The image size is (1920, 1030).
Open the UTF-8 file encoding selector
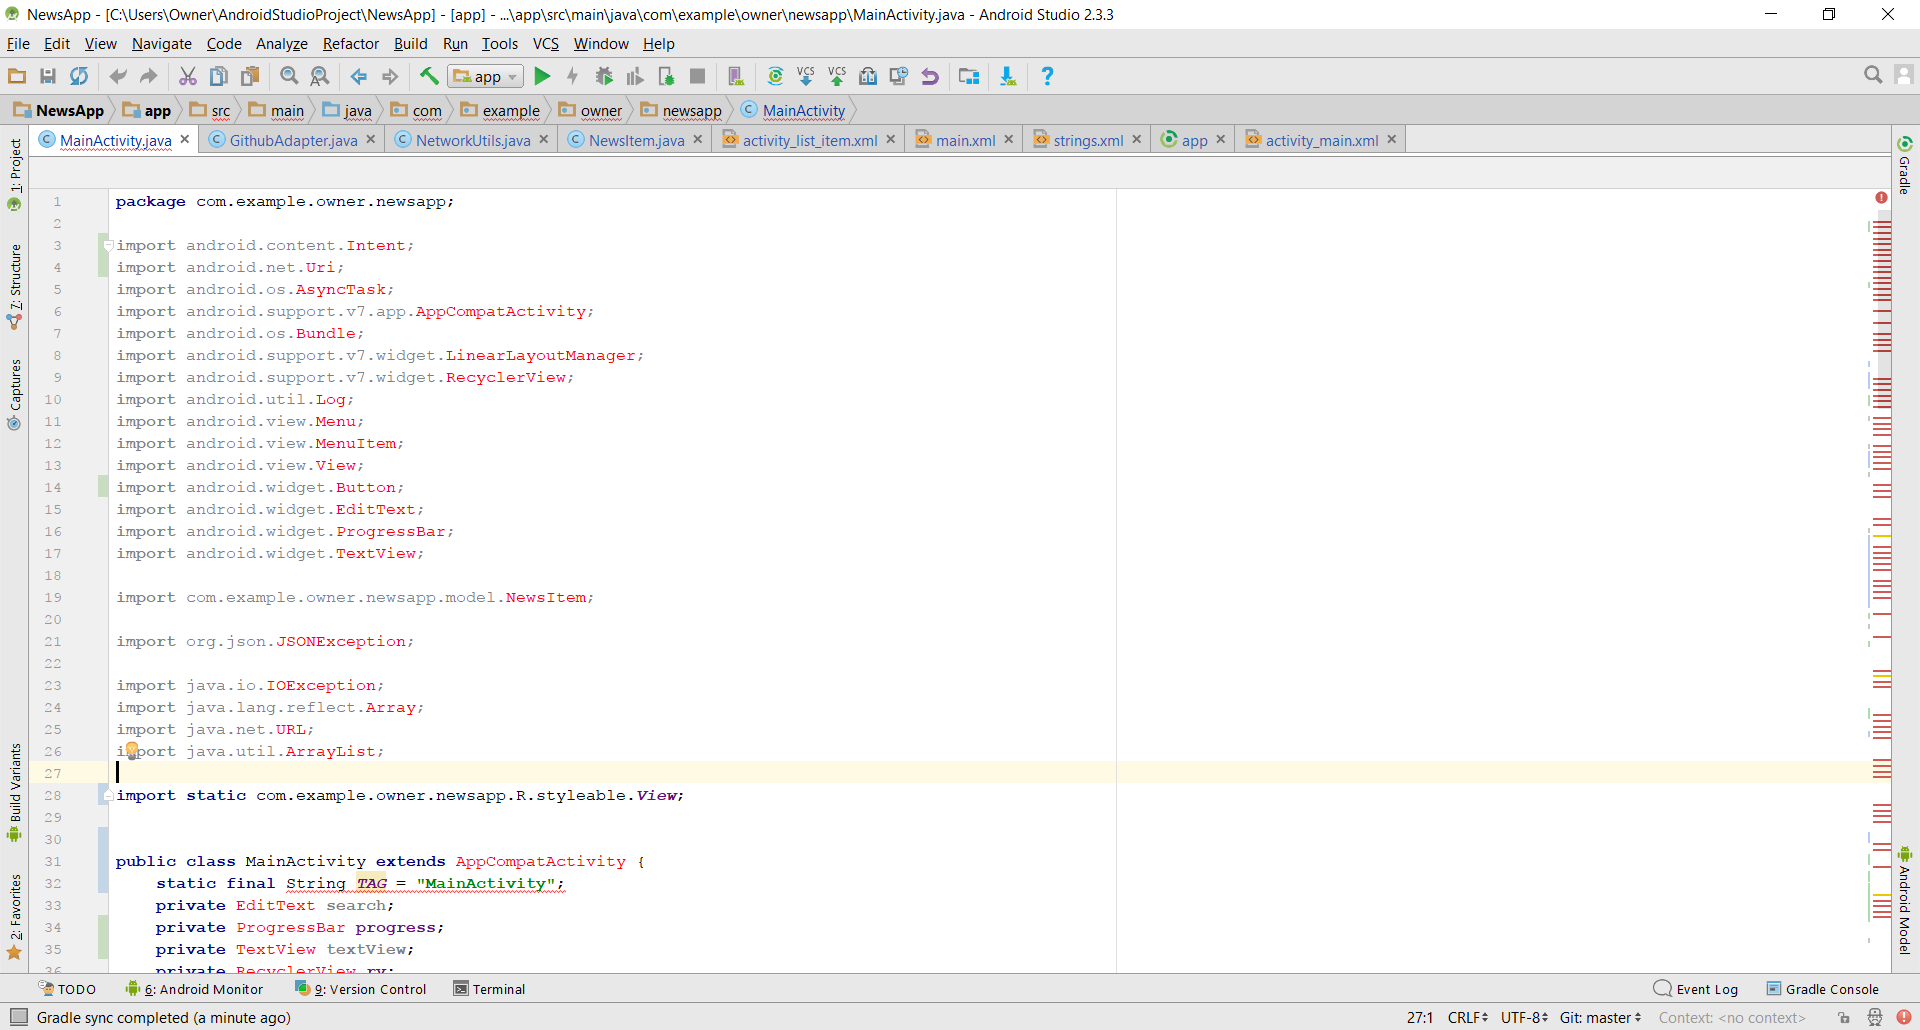(x=1523, y=1018)
